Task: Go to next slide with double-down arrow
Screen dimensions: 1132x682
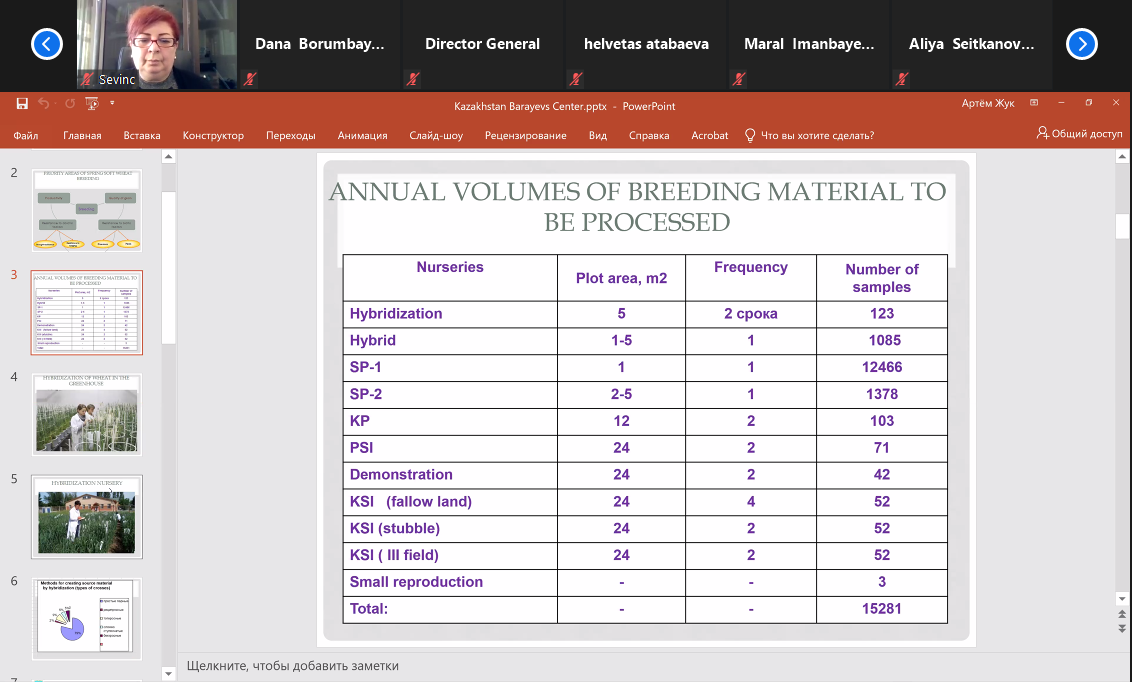Action: 1122,629
